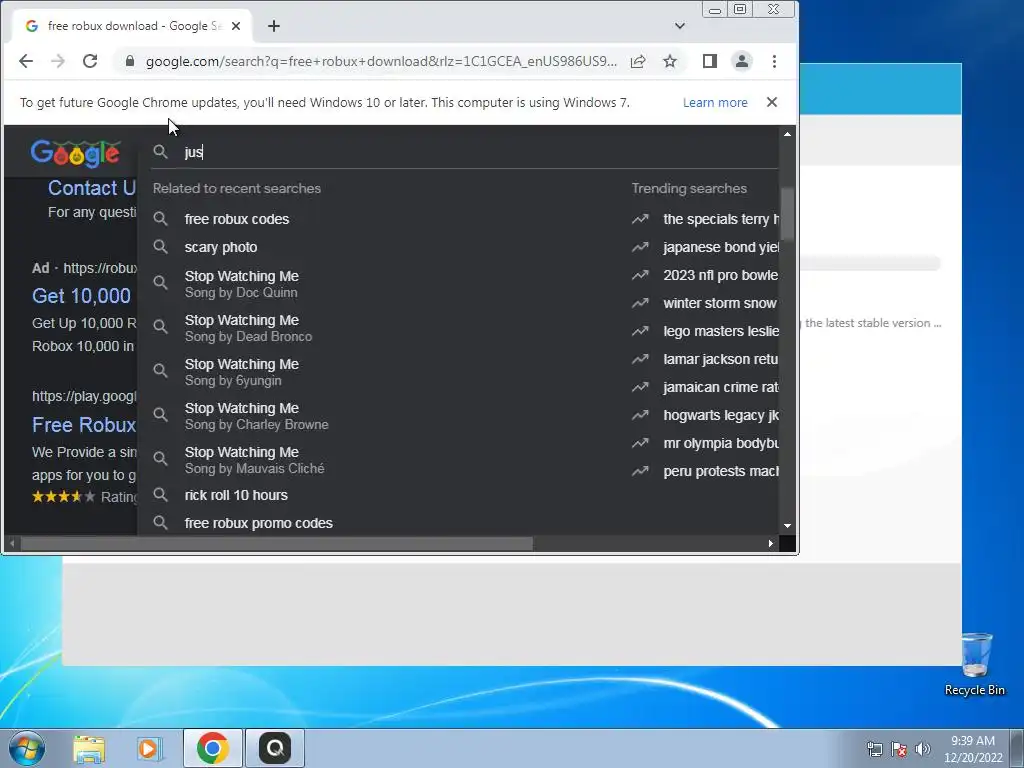Screen dimensions: 1024x768
Task: Click the suggestion panel scrollbar thumb
Action: (x=787, y=214)
